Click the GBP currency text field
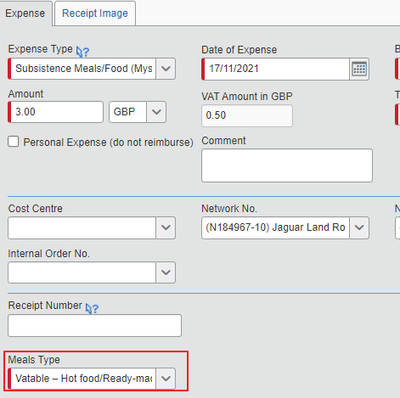This screenshot has width=400, height=398. pyautogui.click(x=128, y=112)
